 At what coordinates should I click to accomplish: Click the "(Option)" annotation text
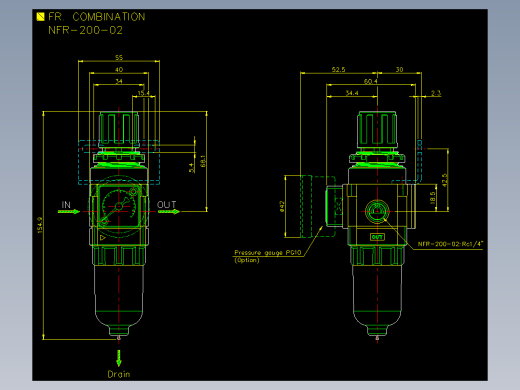(x=247, y=260)
